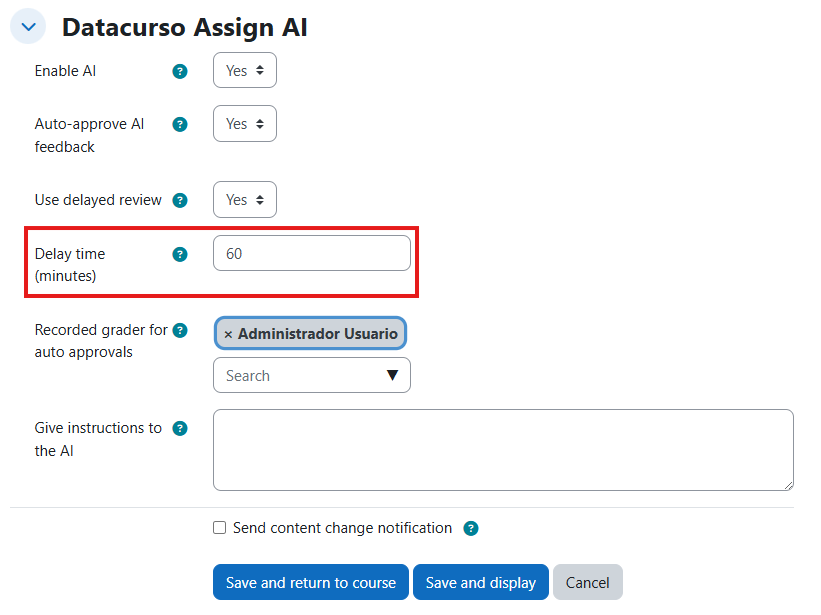This screenshot has height=615, width=821.
Task: Open help for Recorded grader setting
Action: pyautogui.click(x=180, y=330)
